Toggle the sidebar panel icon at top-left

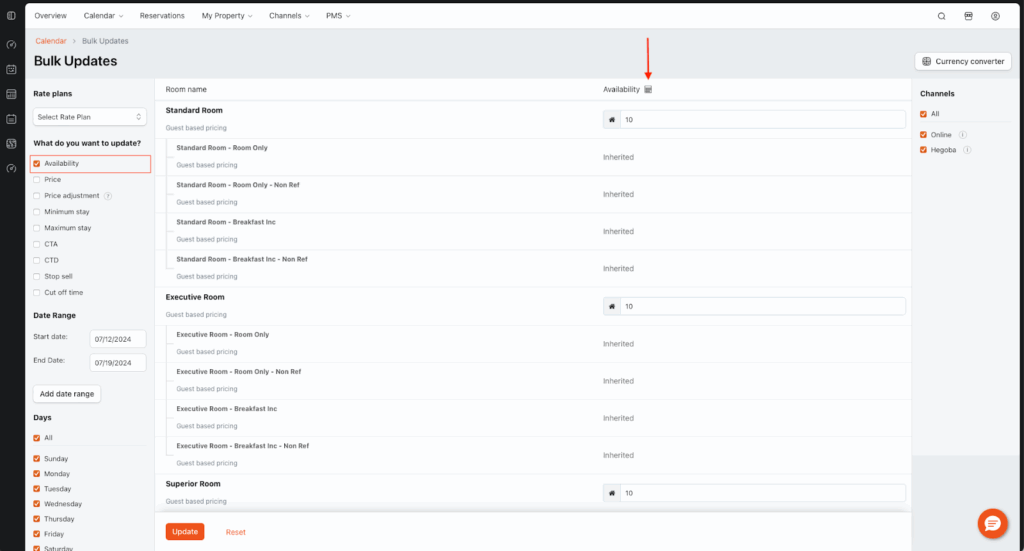point(11,16)
